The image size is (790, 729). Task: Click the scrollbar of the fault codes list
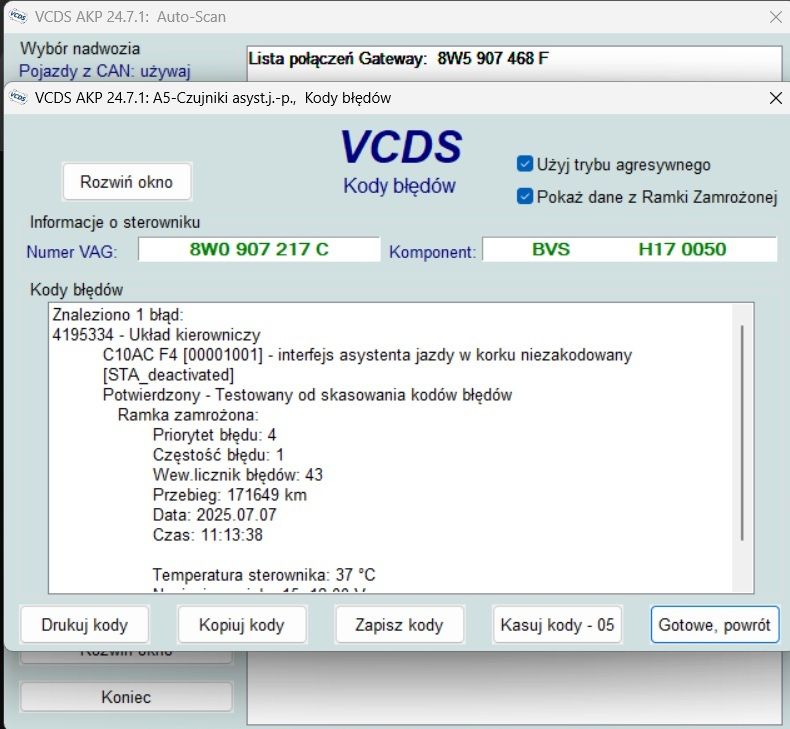[743, 433]
